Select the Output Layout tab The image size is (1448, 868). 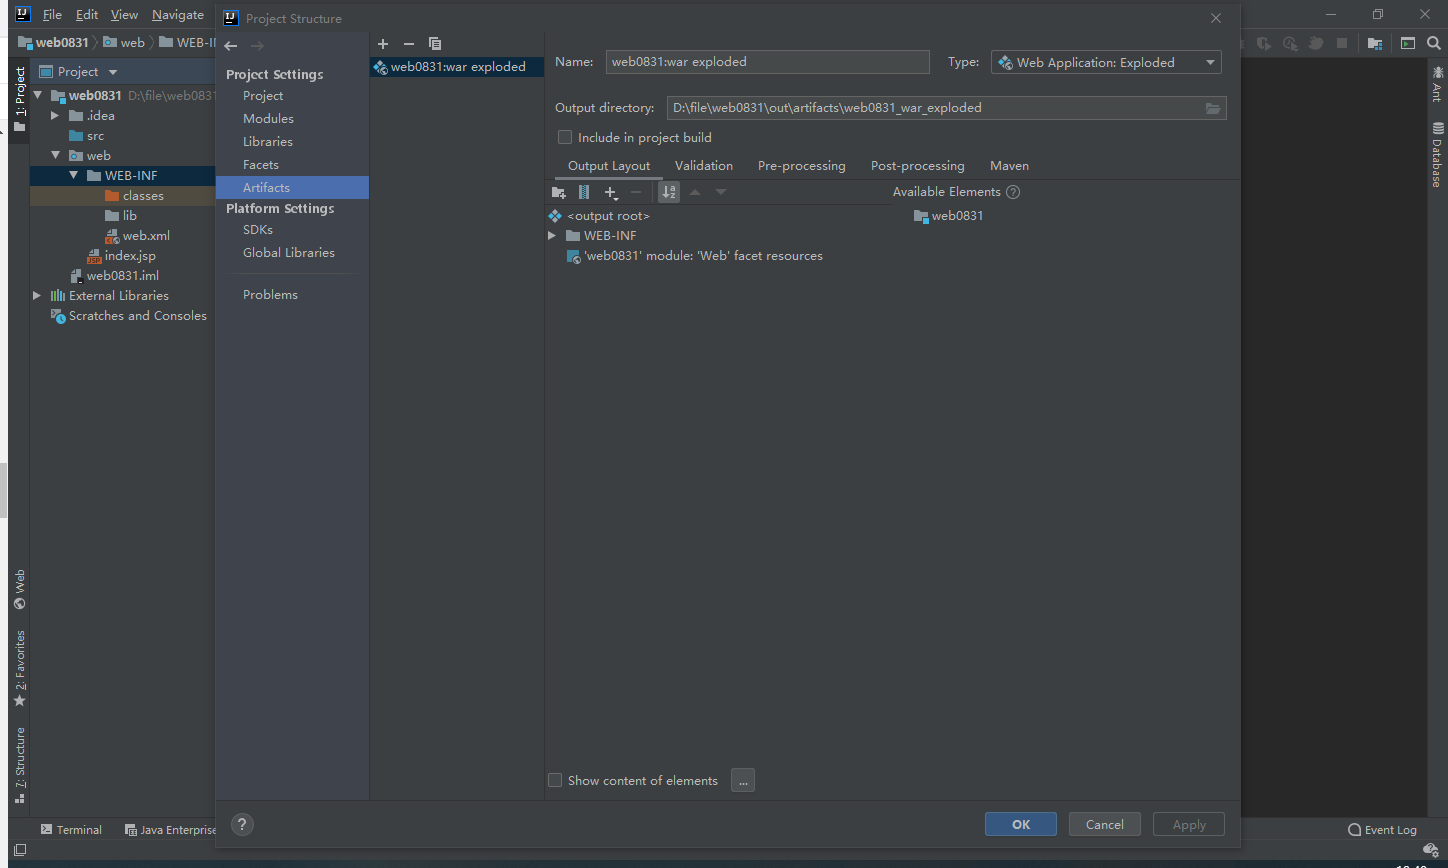[609, 166]
